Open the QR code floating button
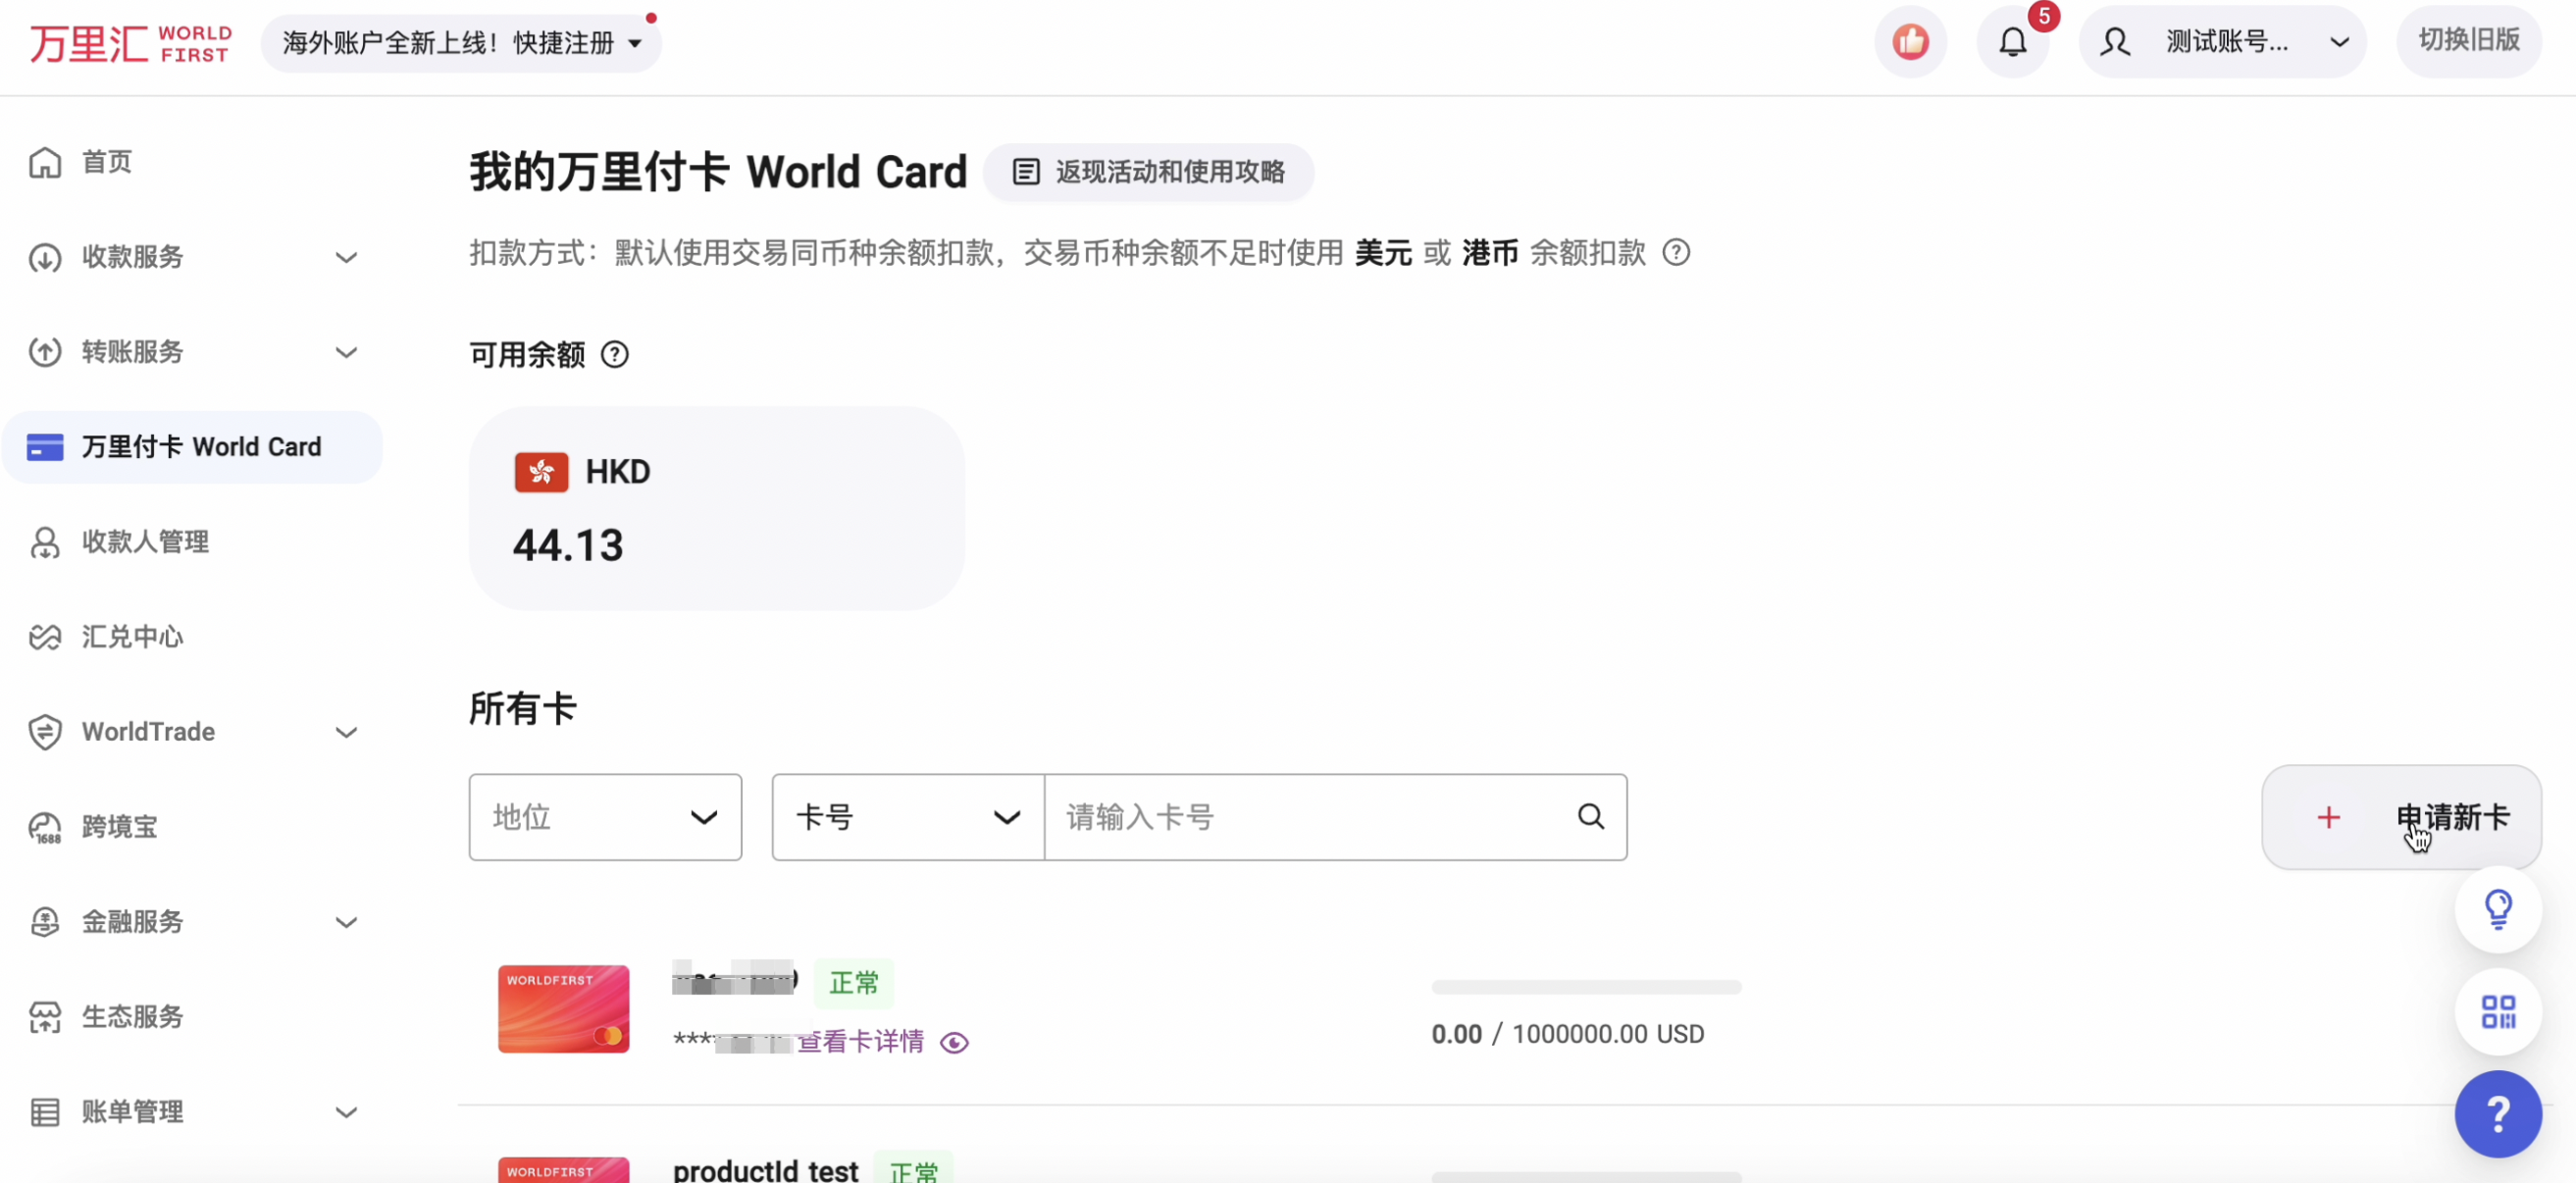Screen dimensions: 2576x1183 tap(2498, 1011)
